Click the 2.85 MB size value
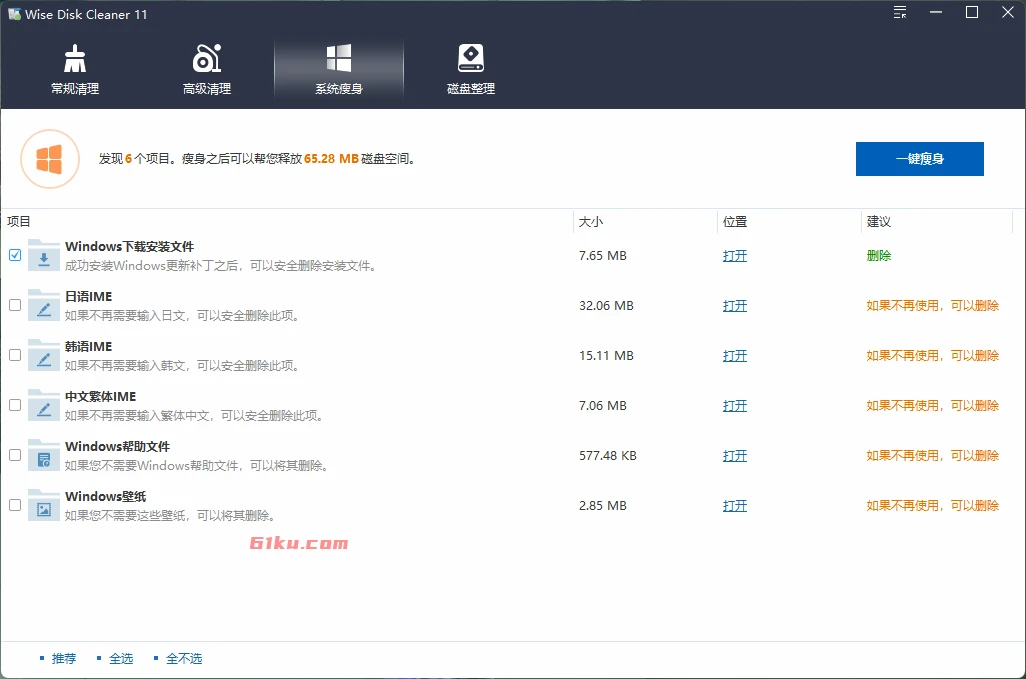Screen dimensions: 1026x679 pos(603,506)
